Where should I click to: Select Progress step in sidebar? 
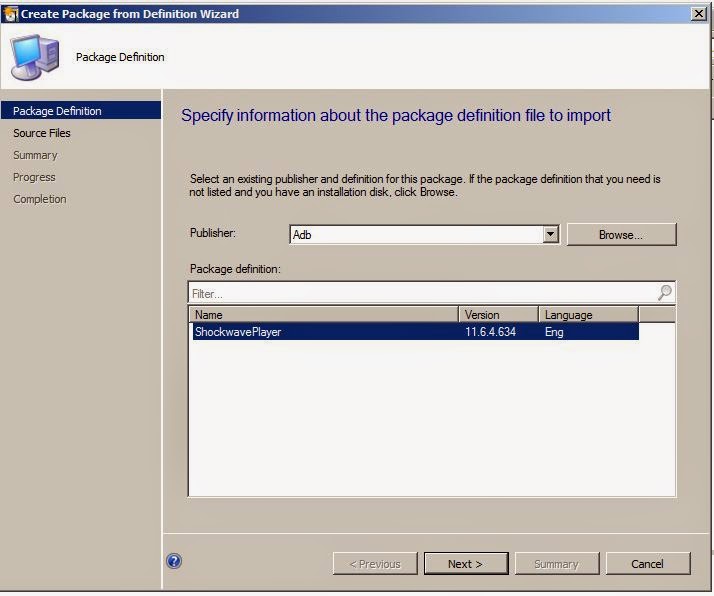pyautogui.click(x=34, y=177)
